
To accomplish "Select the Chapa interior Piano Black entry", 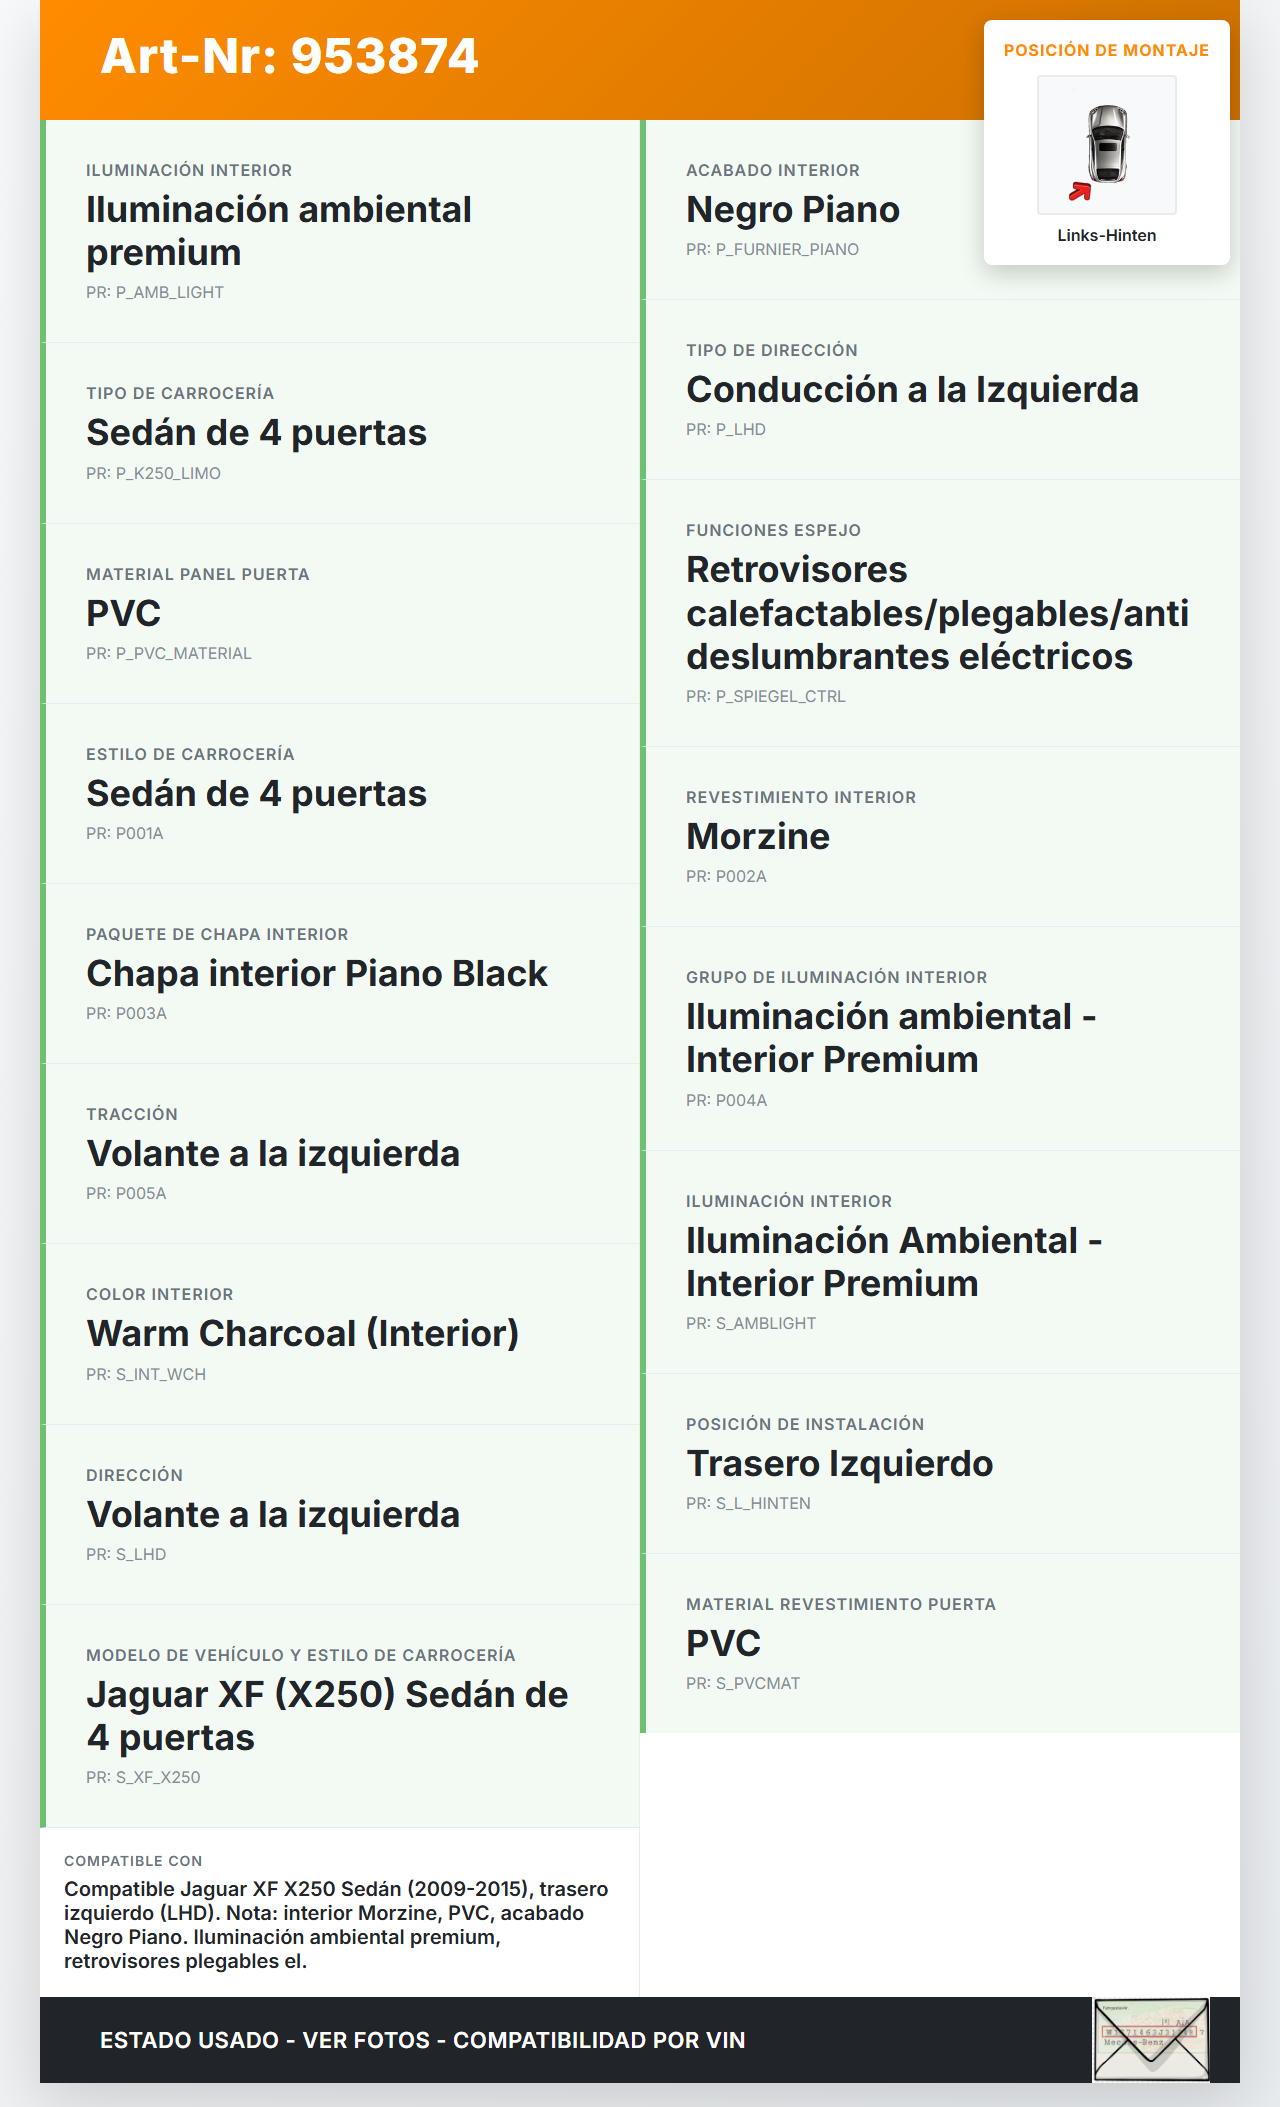I will point(317,974).
